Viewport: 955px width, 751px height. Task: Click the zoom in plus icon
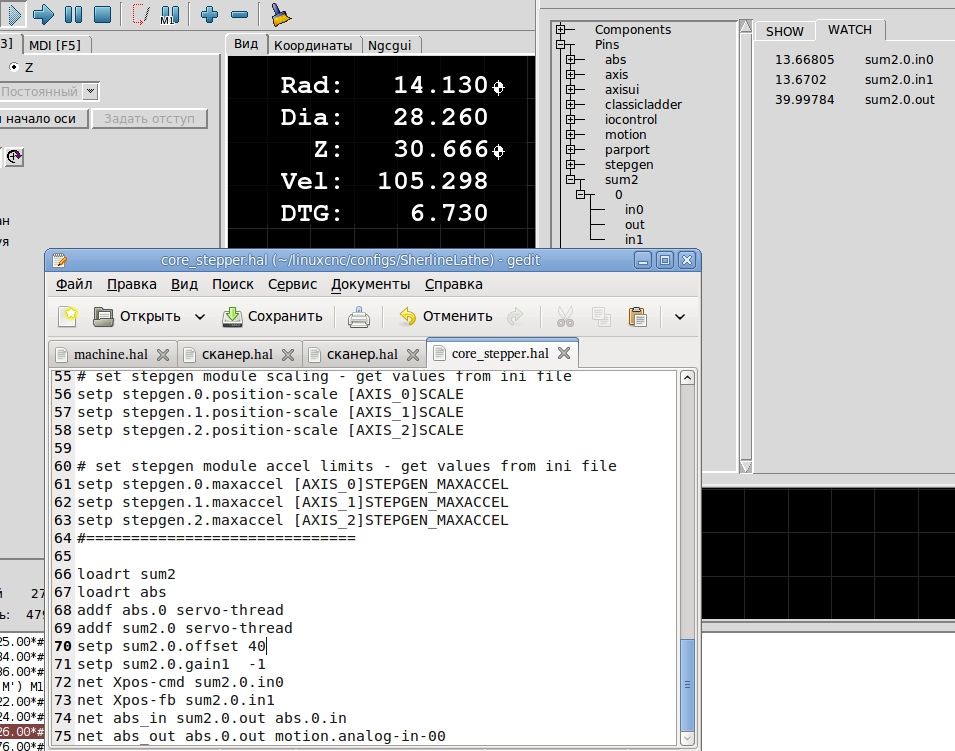click(x=209, y=14)
